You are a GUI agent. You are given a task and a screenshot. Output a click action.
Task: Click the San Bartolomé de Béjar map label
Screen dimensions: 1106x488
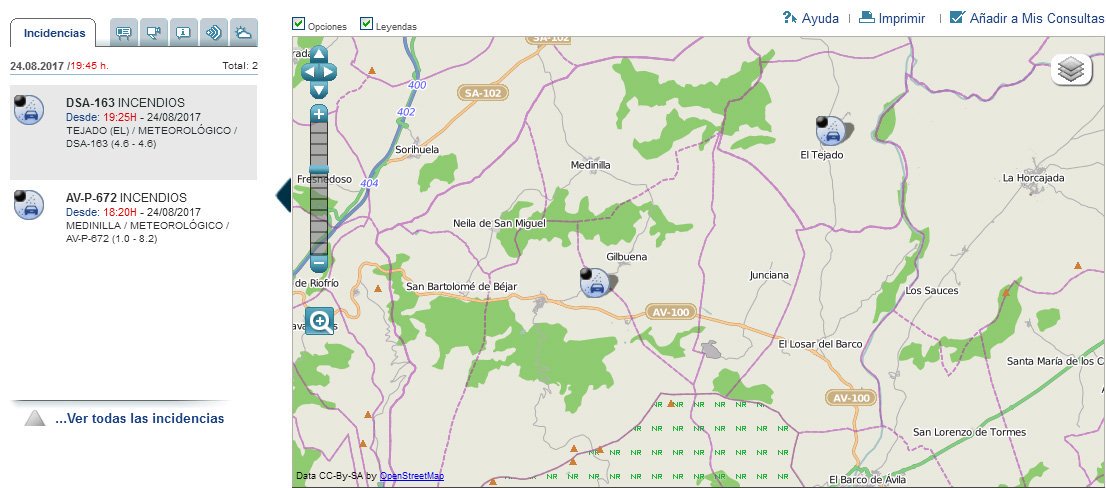click(462, 286)
